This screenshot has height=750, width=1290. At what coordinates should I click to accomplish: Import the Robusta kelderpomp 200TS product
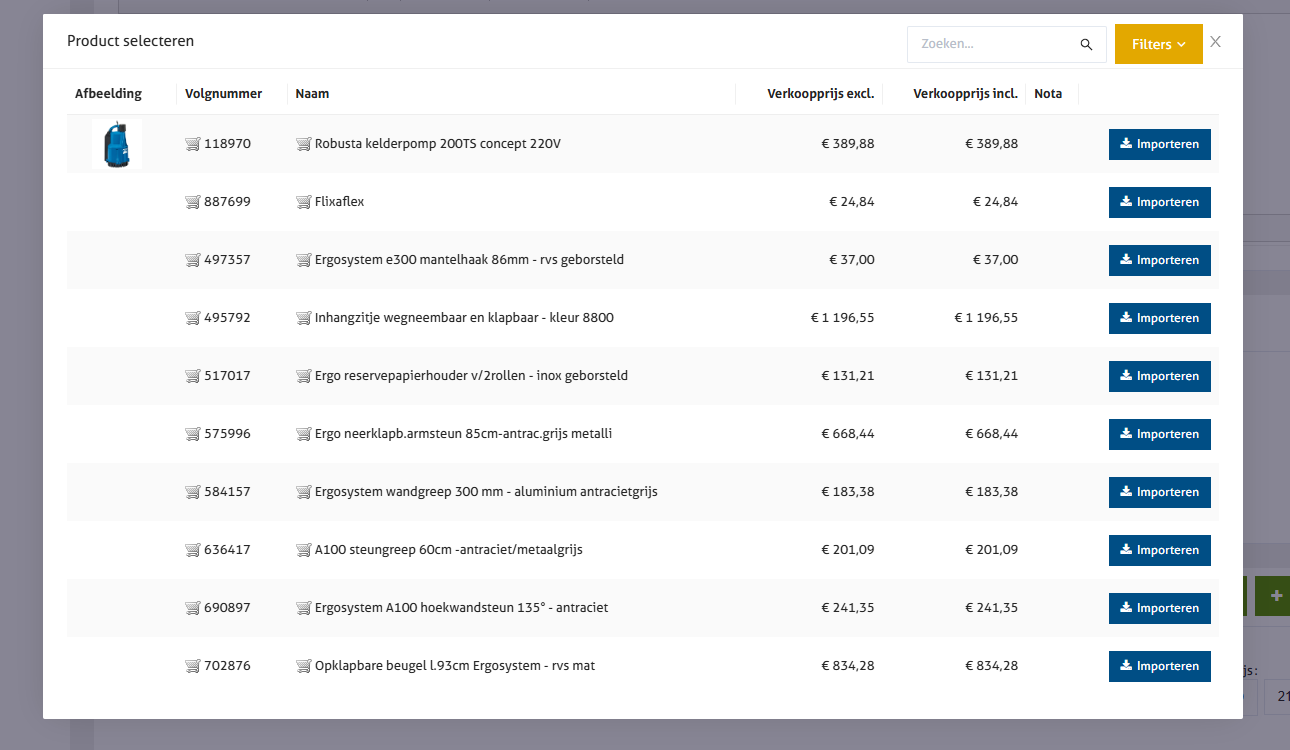[x=1159, y=144]
